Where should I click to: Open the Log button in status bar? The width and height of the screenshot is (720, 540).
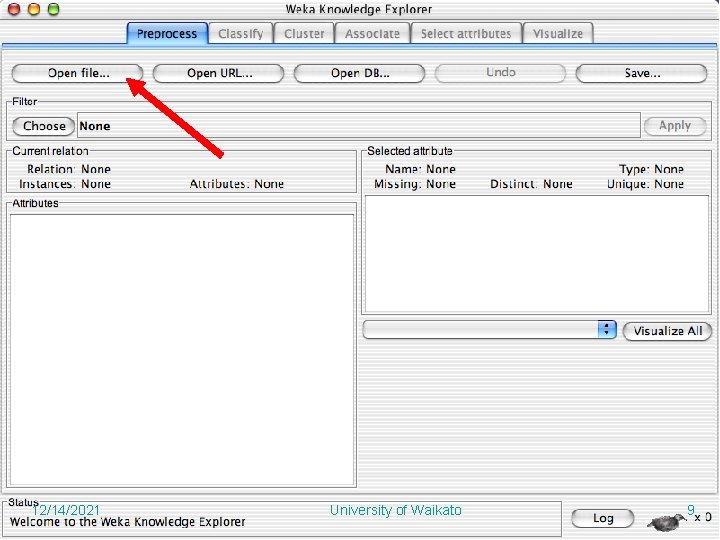(603, 518)
